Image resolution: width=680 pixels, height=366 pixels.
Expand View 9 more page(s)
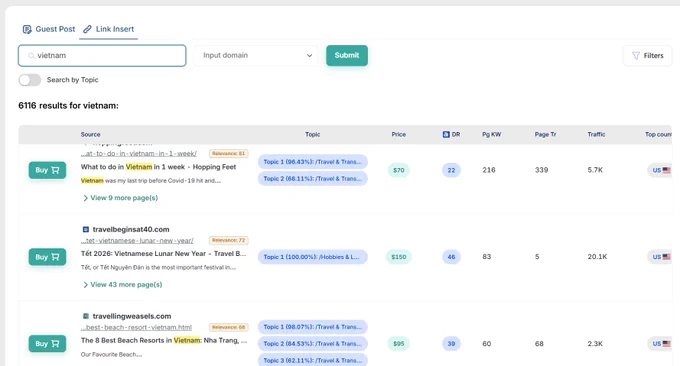120,198
